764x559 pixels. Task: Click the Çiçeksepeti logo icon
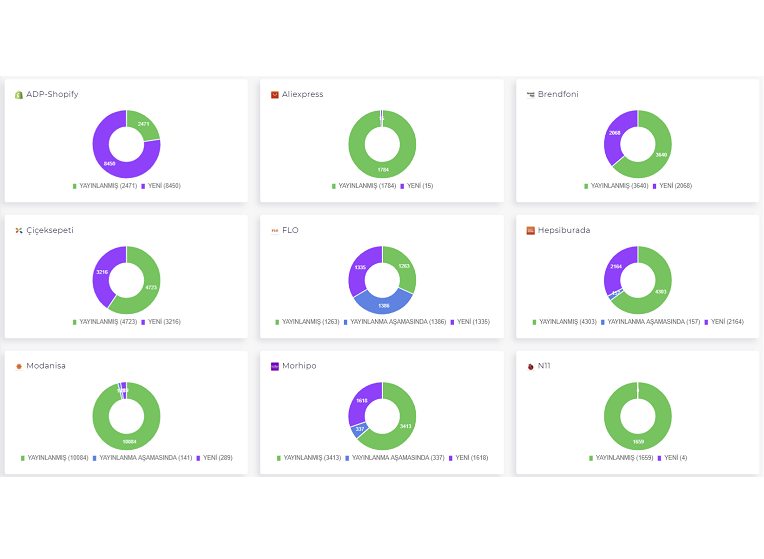19,231
